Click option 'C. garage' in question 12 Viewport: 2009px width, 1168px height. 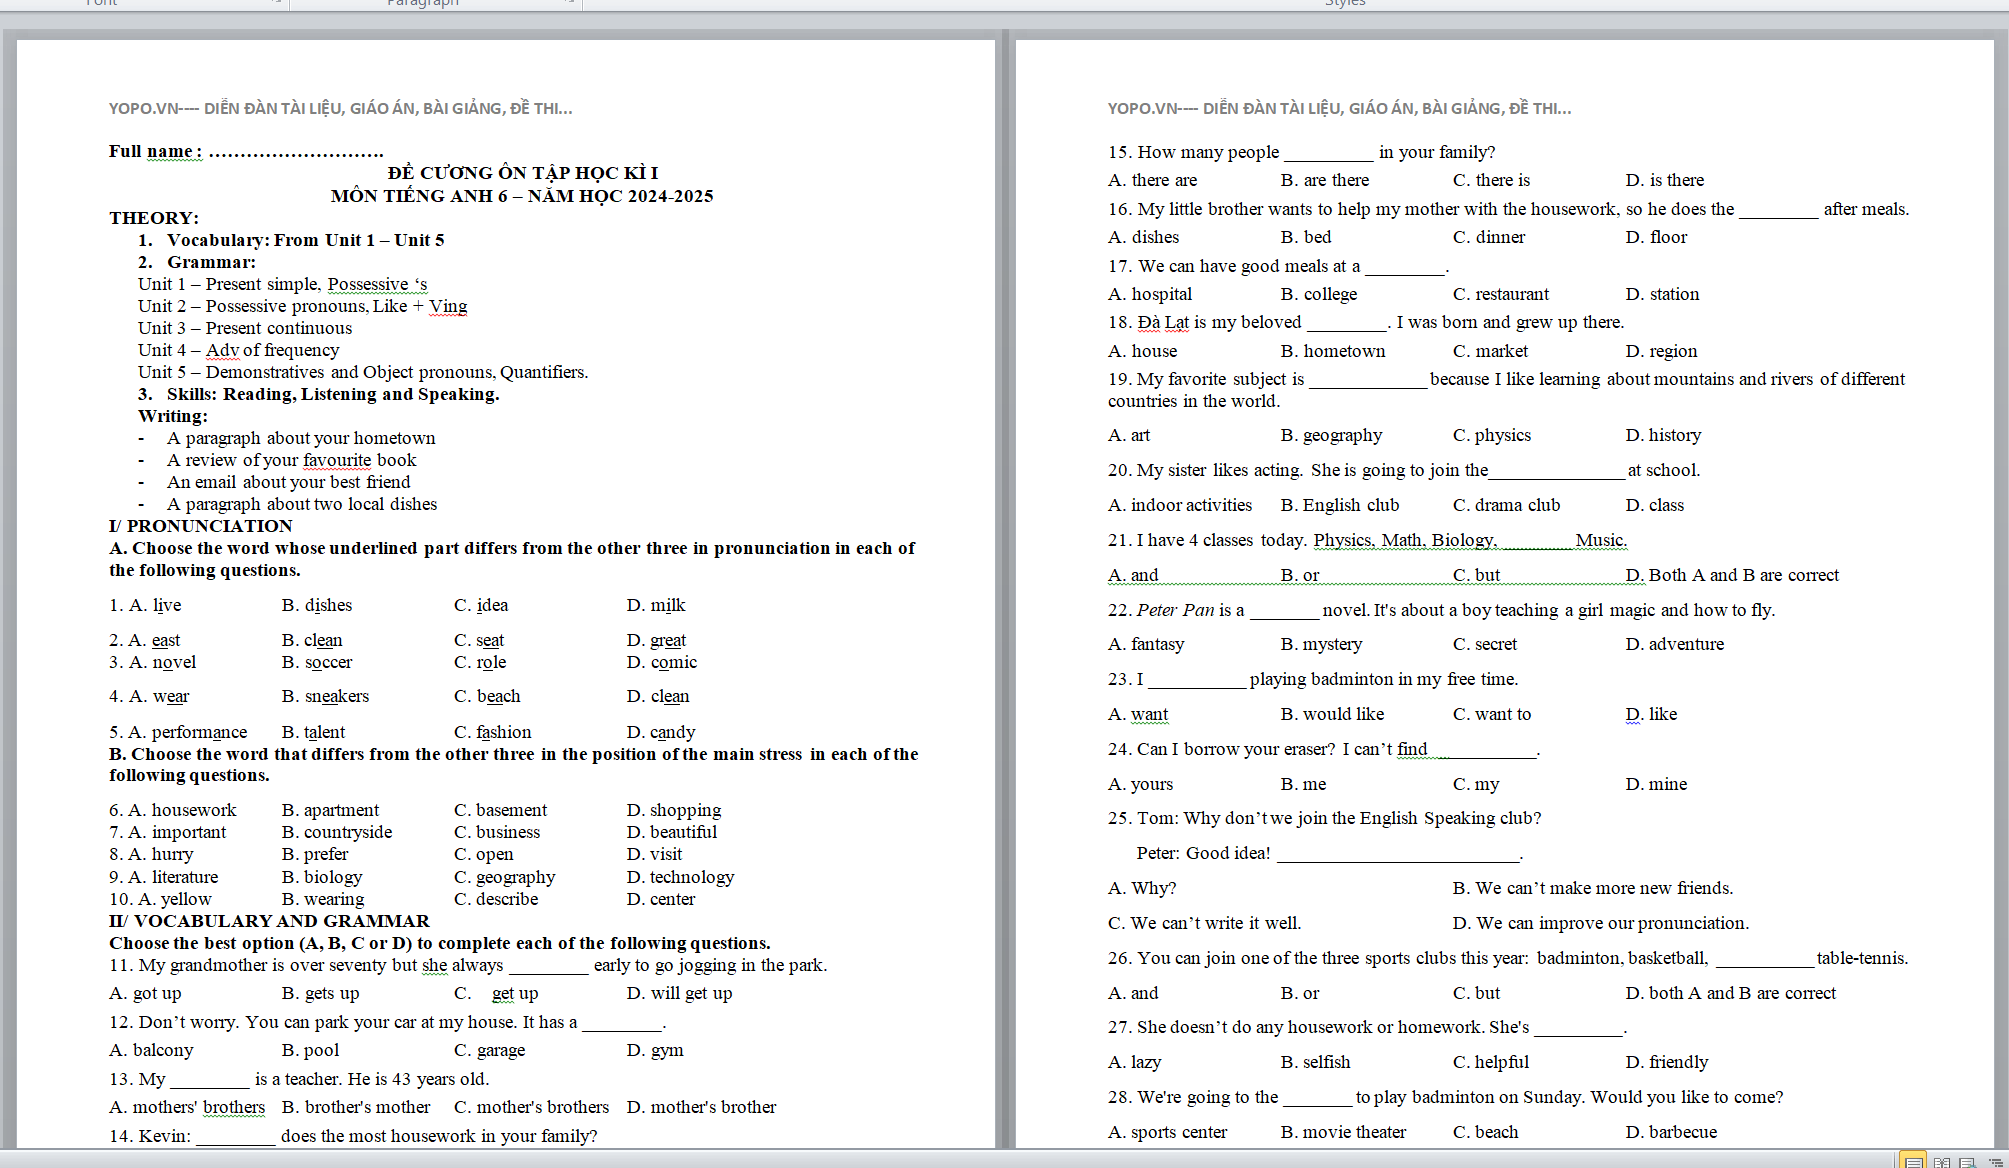point(489,1050)
